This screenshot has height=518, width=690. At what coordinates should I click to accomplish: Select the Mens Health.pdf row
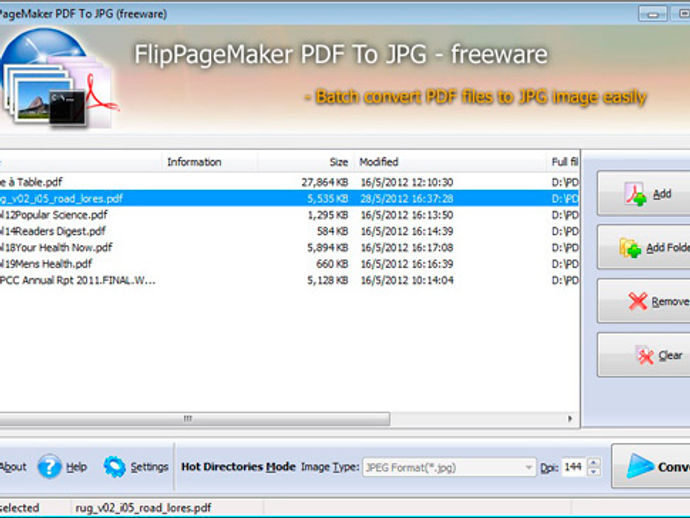coord(289,264)
